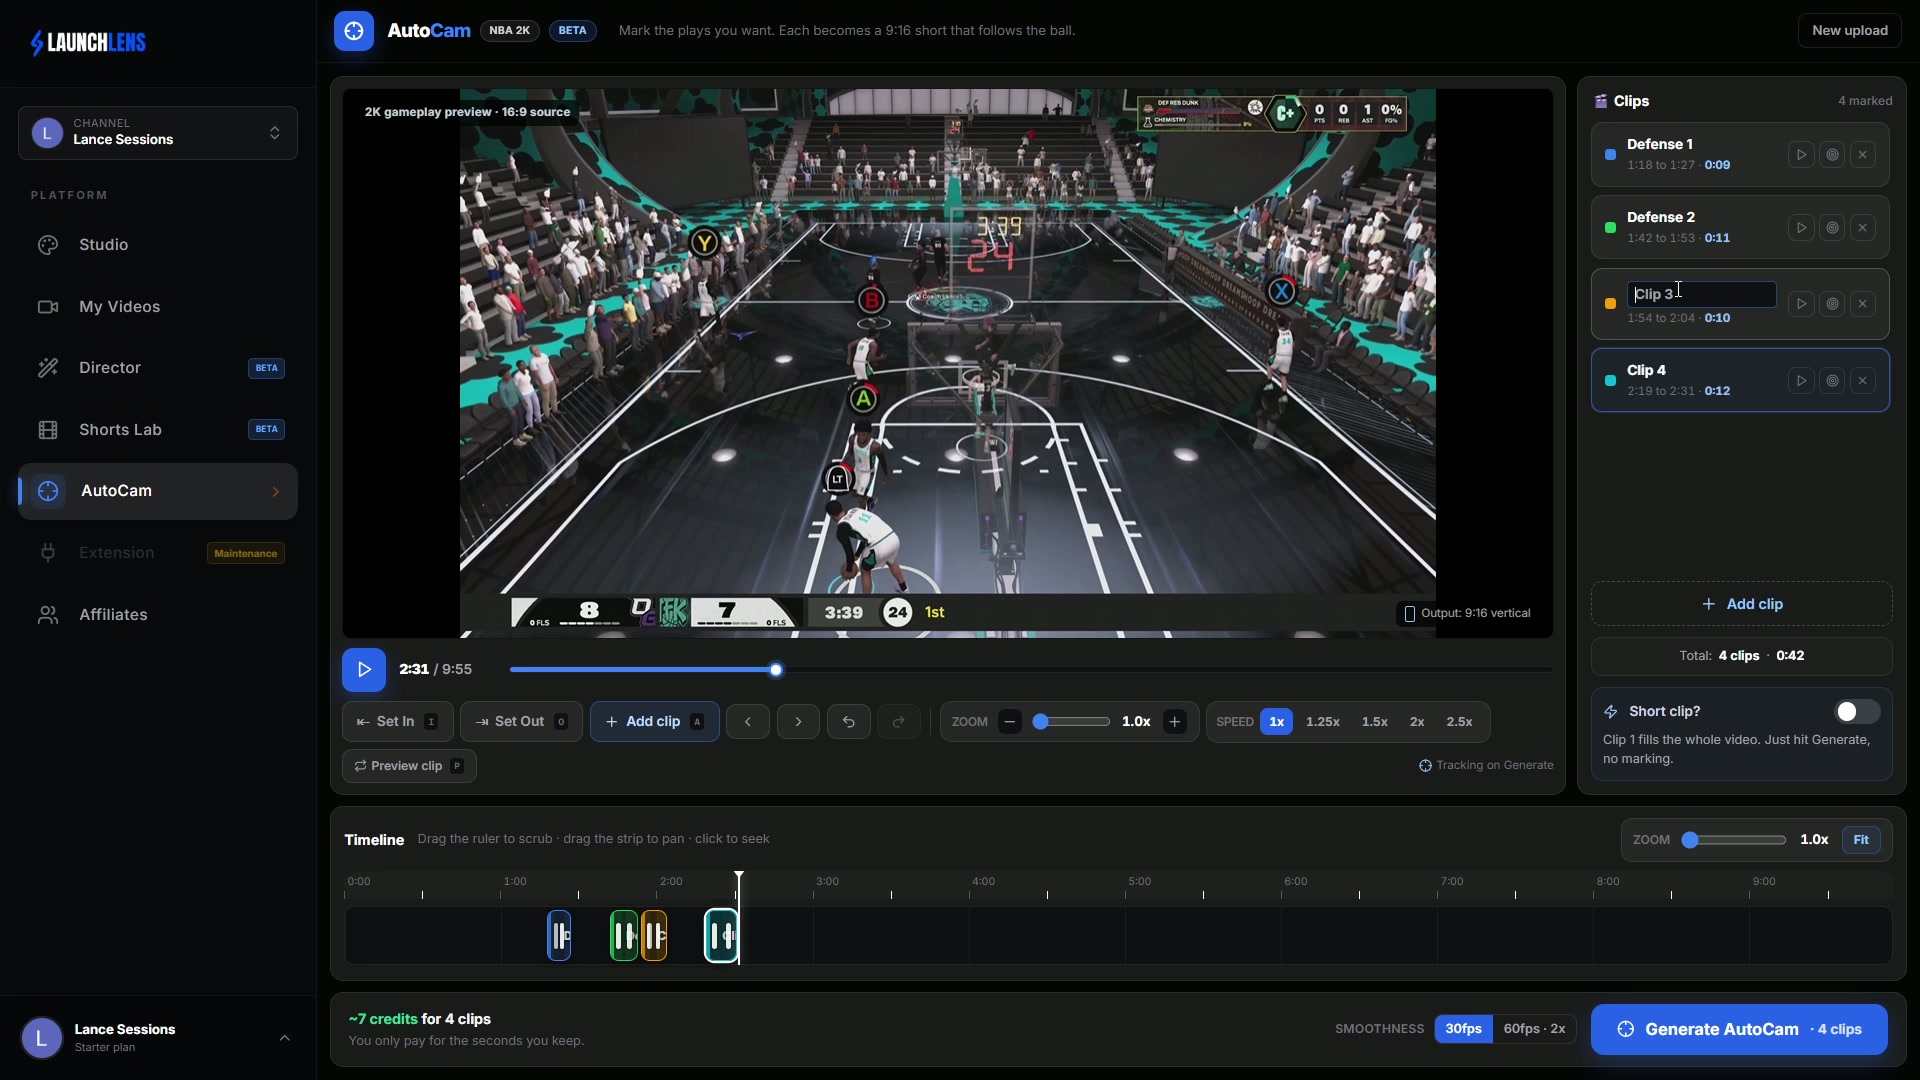Click the target icon for Defense 1

(x=1832, y=155)
